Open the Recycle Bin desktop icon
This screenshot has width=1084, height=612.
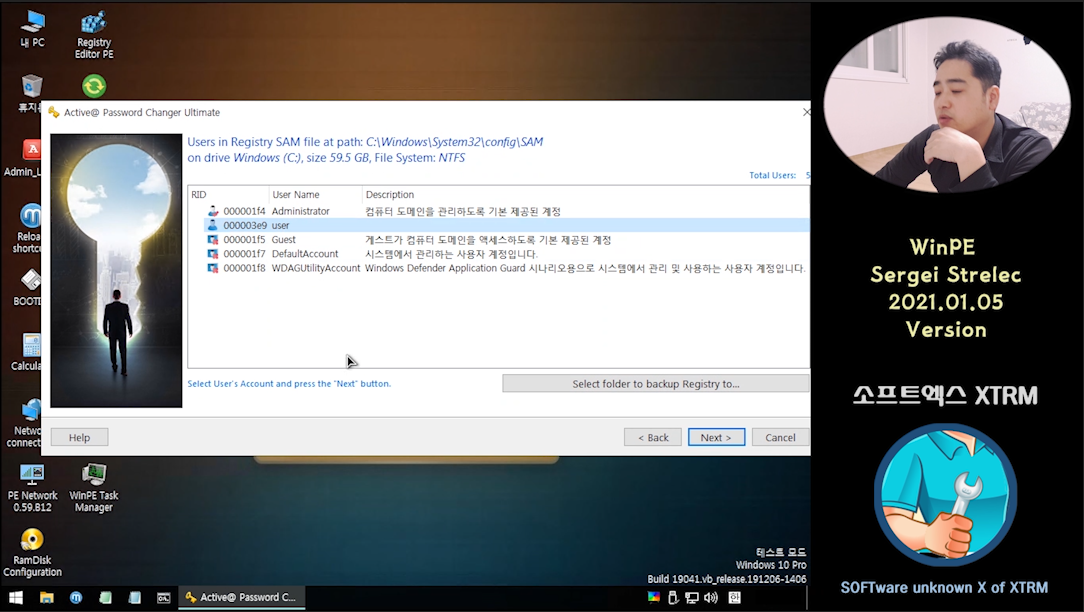coord(30,93)
